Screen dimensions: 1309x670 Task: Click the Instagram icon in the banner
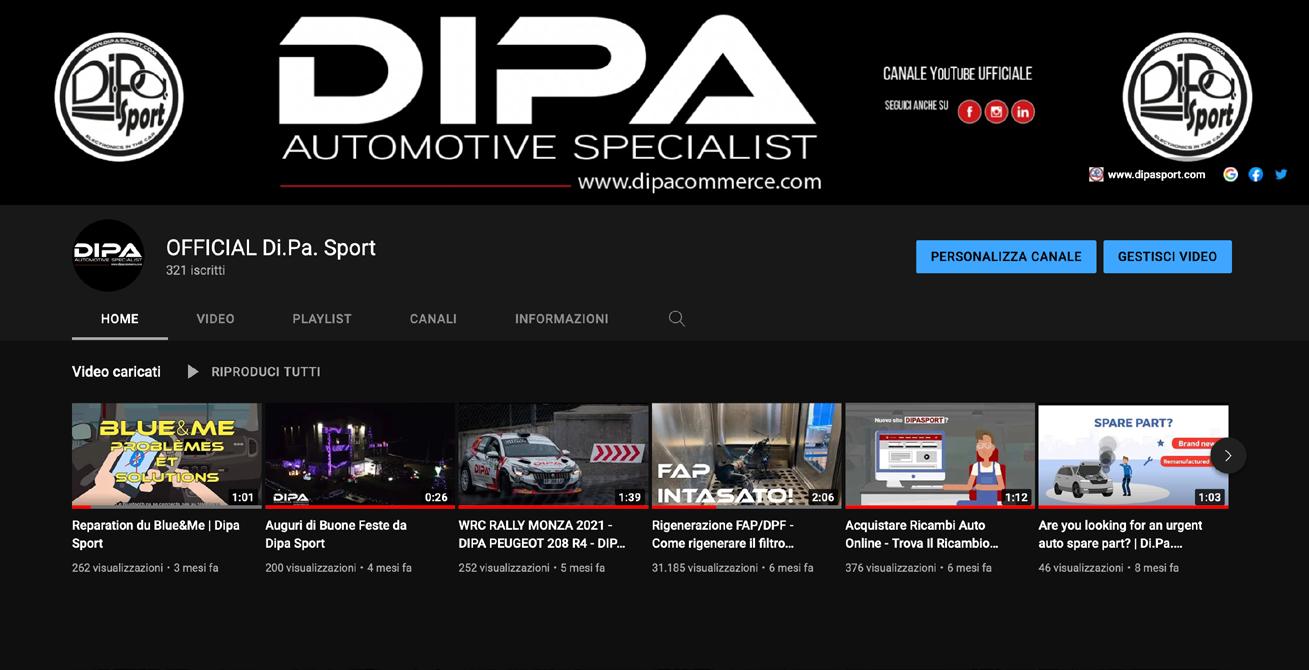pyautogui.click(x=996, y=112)
